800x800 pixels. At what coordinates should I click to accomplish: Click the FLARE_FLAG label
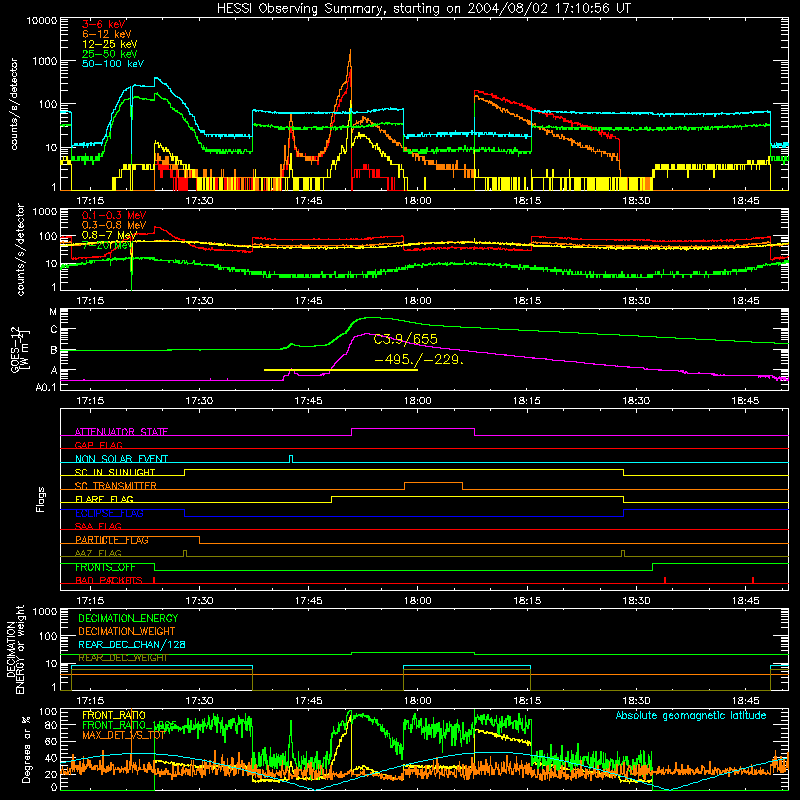coord(104,499)
